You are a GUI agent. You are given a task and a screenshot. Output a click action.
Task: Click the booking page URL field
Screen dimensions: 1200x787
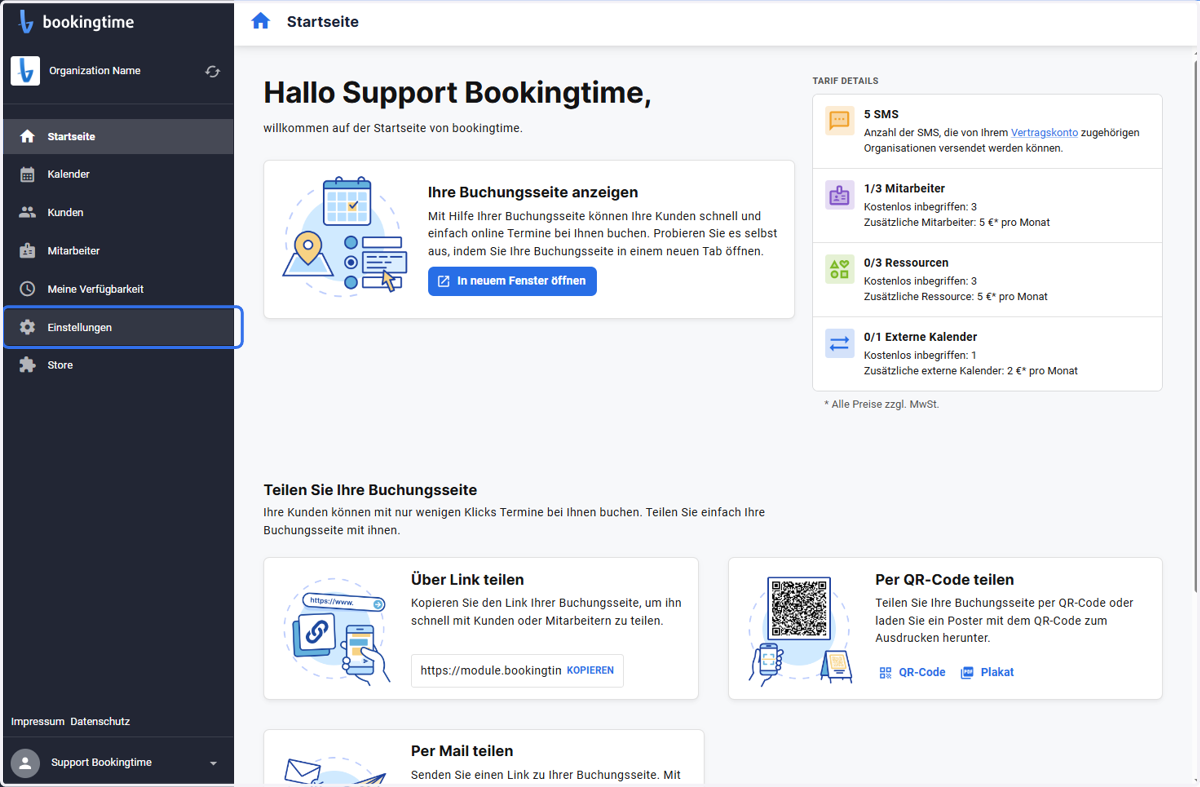(490, 670)
